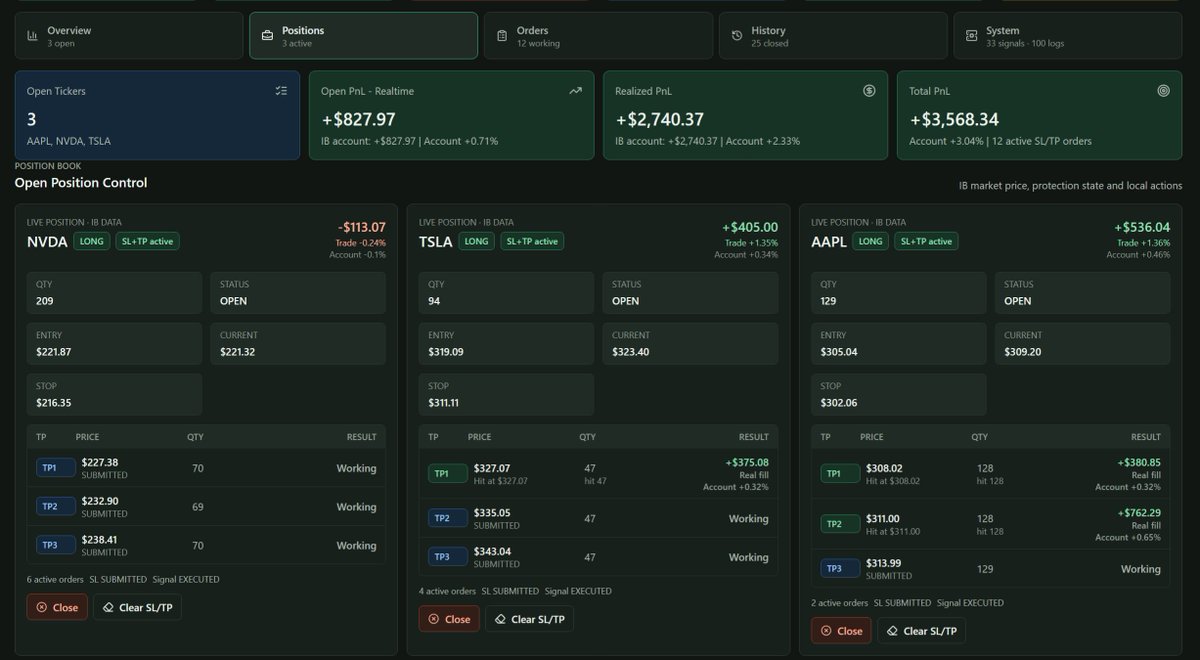The image size is (1200, 660).
Task: Select AAPL TP1 badge at $308.02
Action: click(840, 474)
